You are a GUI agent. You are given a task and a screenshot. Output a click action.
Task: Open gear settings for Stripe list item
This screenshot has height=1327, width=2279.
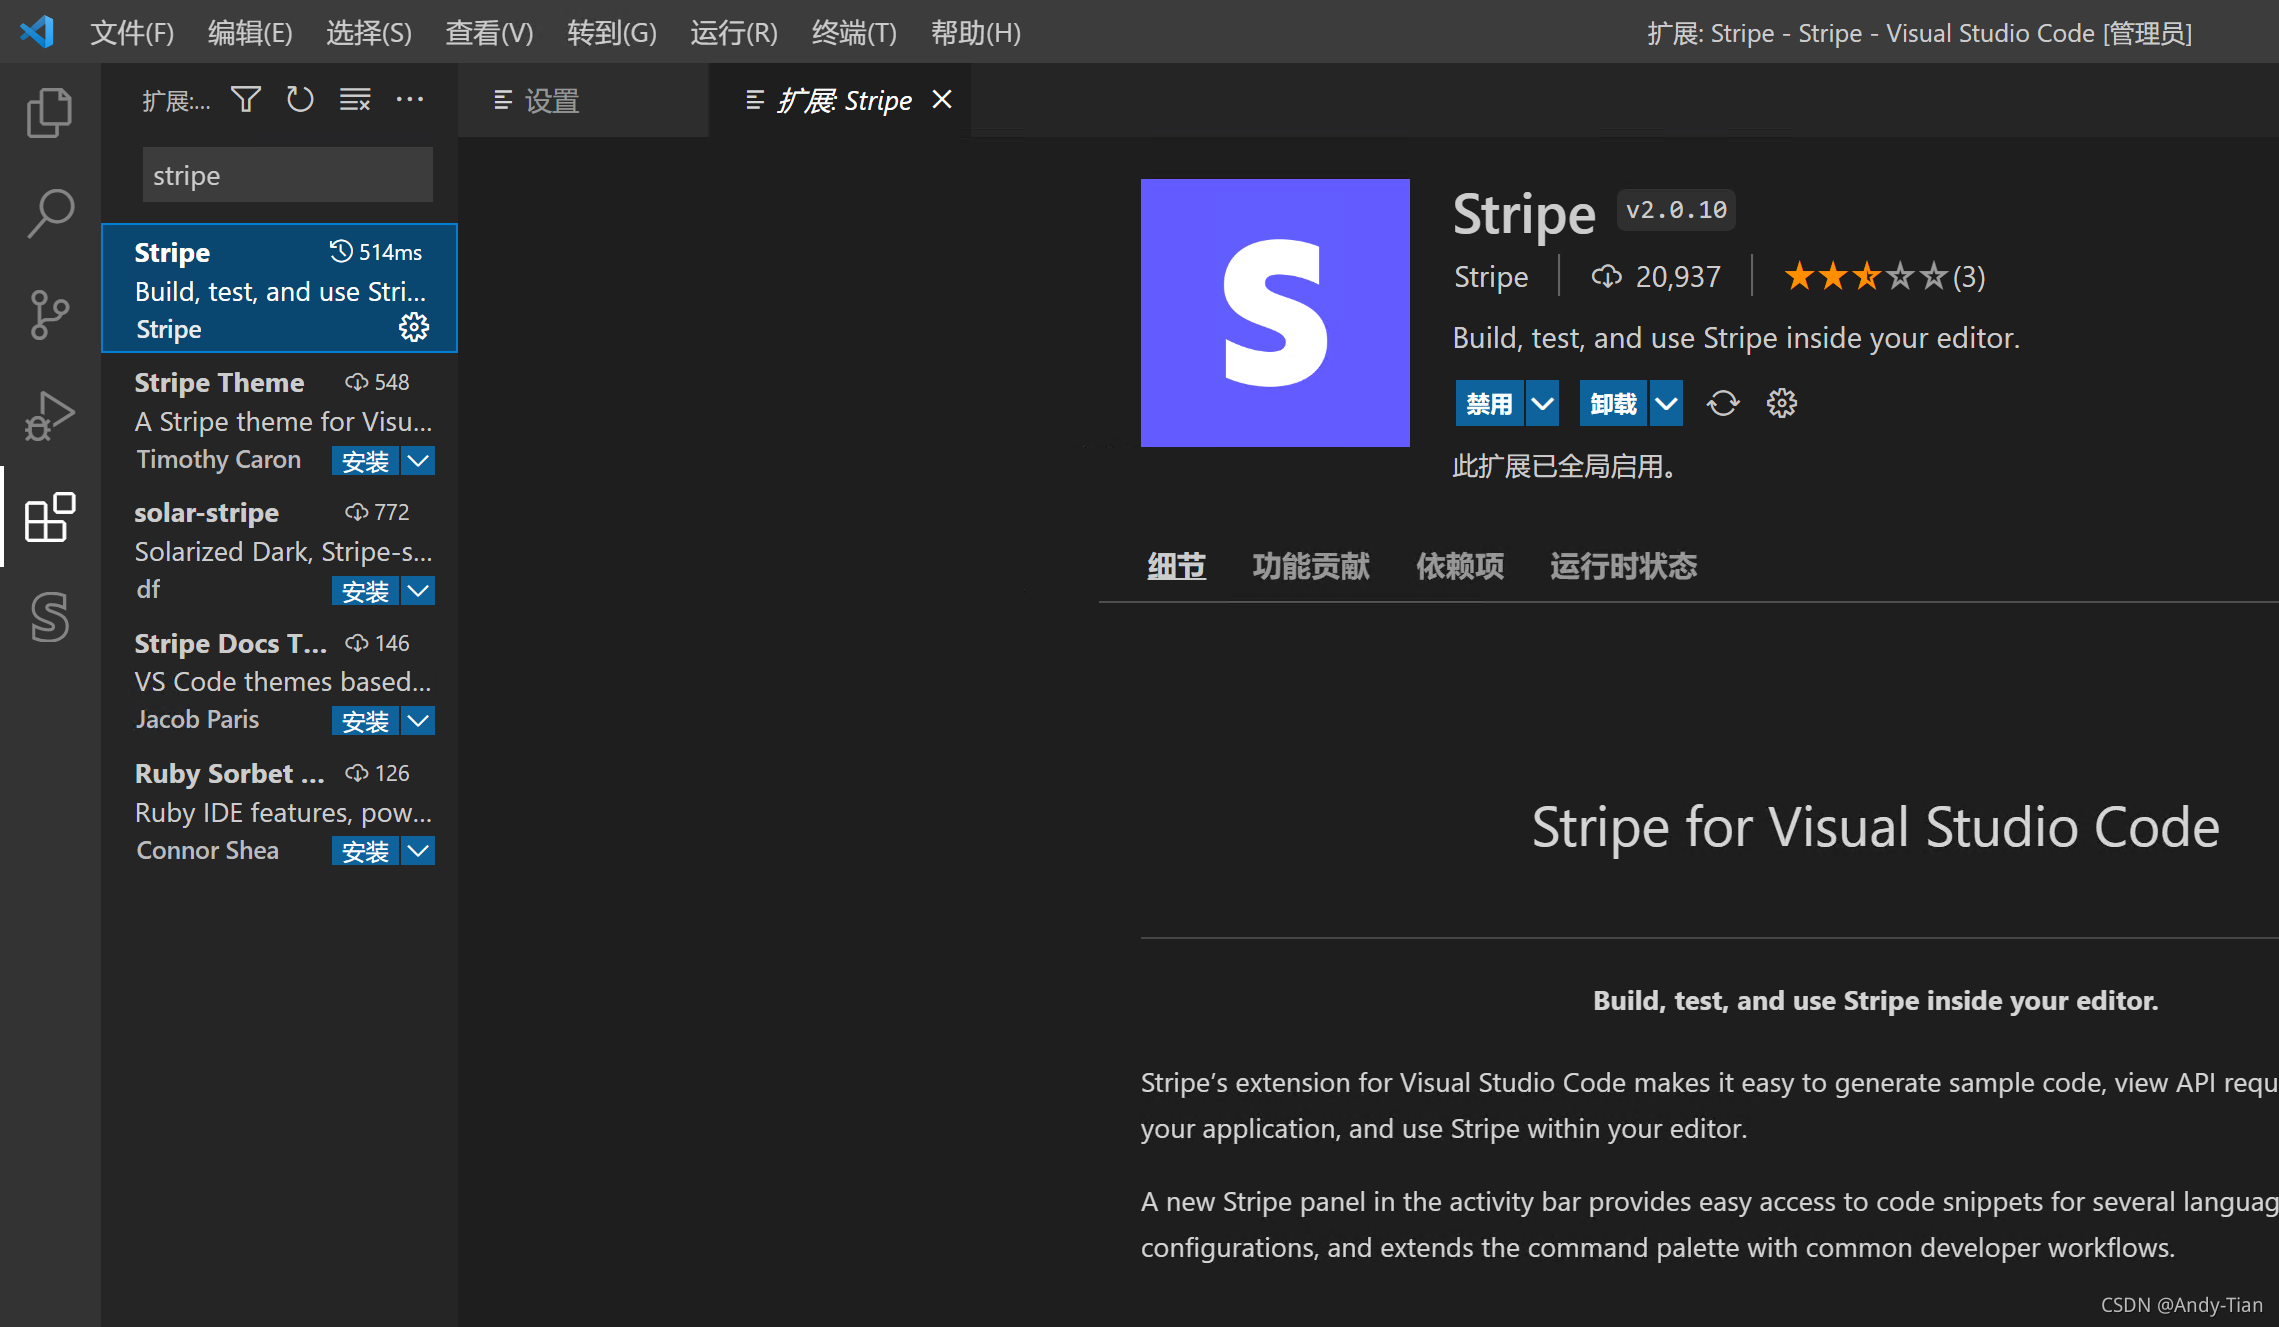414,327
